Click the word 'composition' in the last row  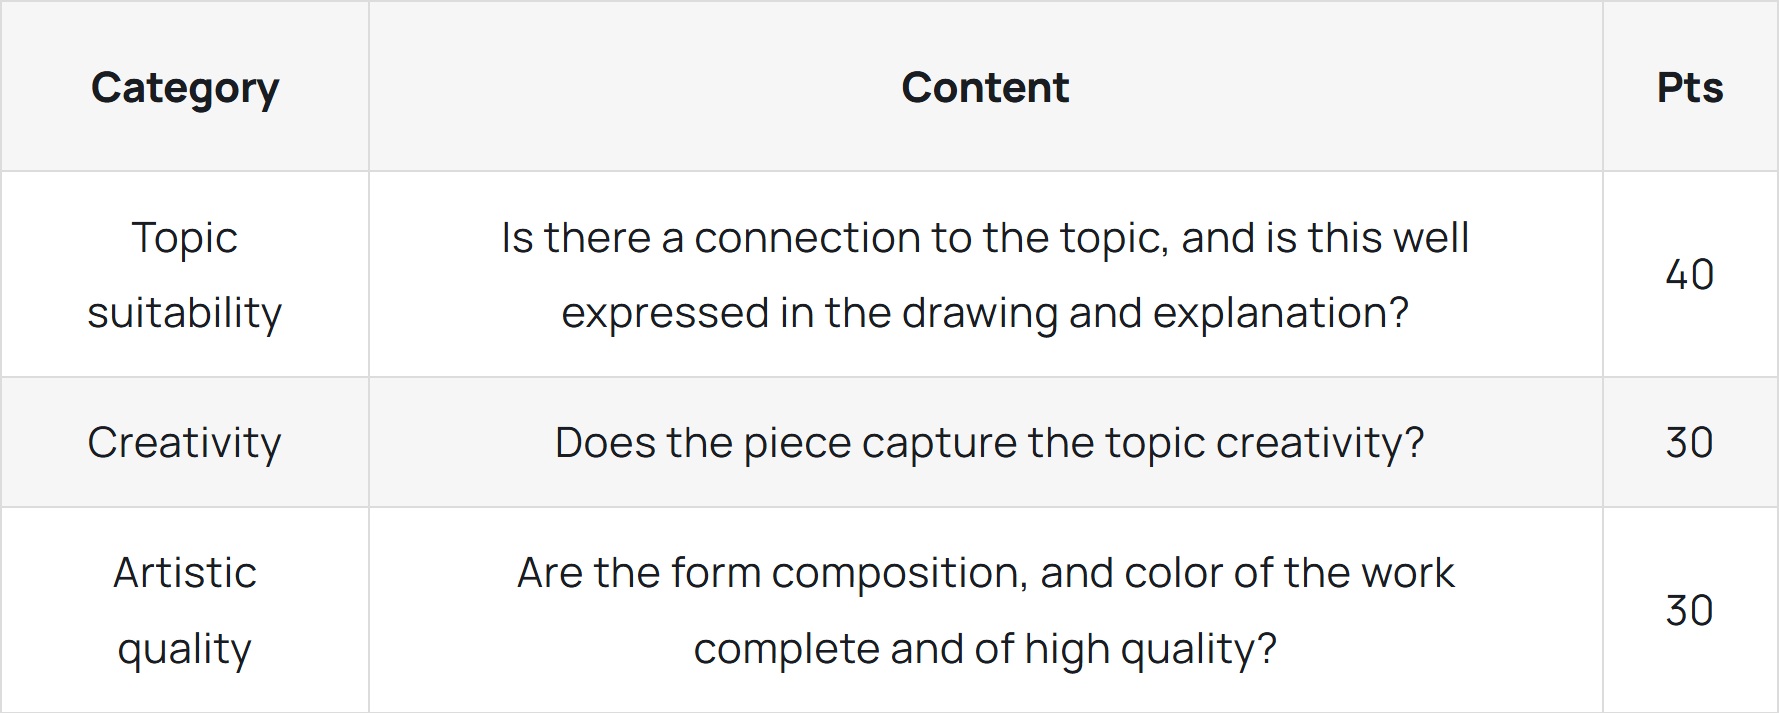pyautogui.click(x=898, y=574)
